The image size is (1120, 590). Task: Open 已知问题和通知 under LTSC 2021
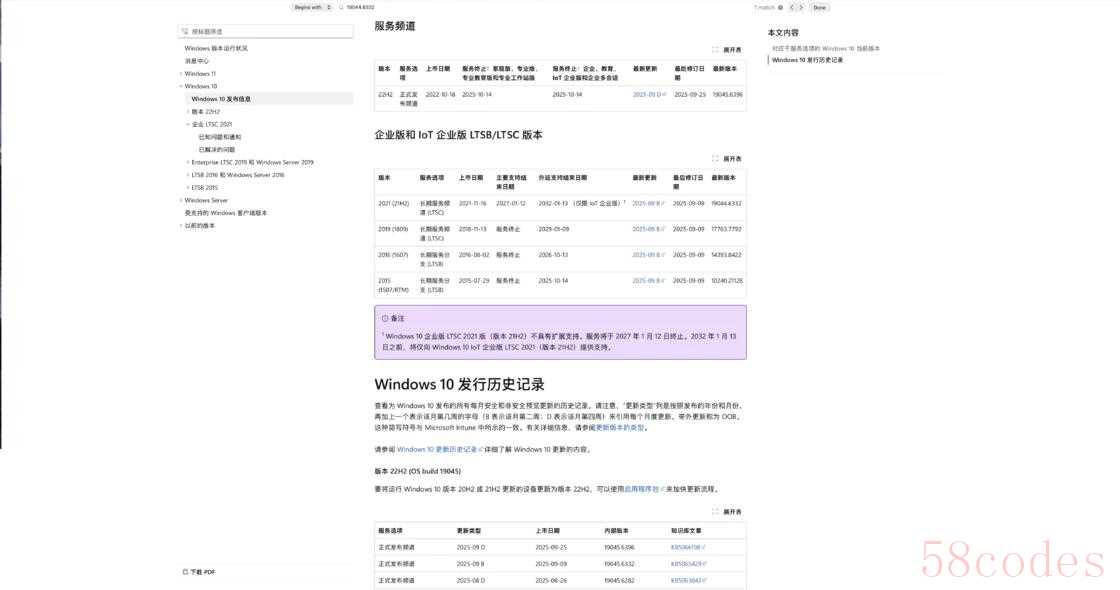pos(219,137)
